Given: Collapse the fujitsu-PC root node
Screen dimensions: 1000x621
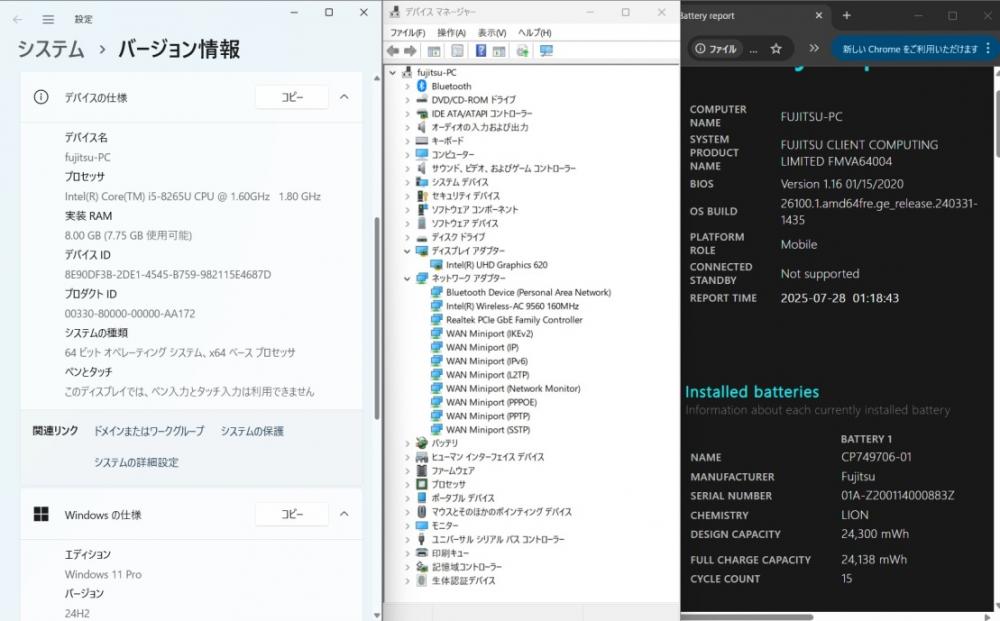Looking at the screenshot, I should (393, 73).
